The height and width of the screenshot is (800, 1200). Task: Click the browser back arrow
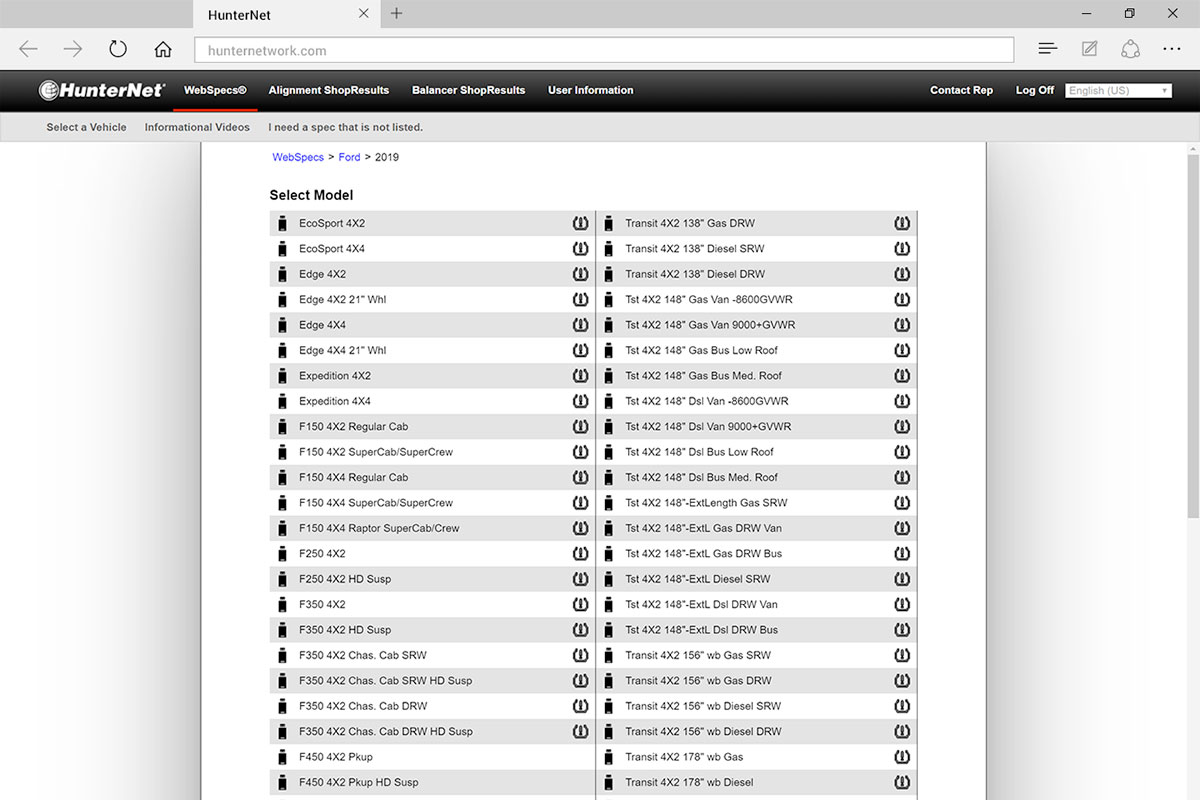(x=28, y=49)
